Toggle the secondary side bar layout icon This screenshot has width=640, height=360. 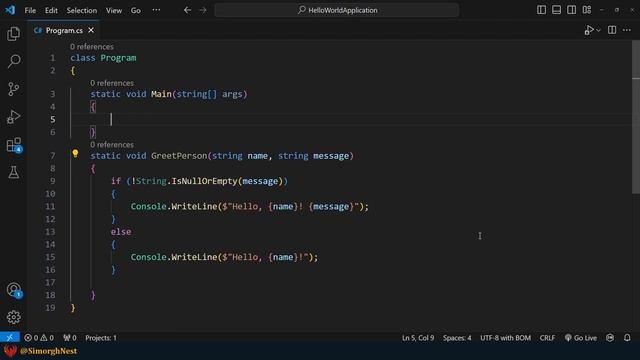point(571,10)
